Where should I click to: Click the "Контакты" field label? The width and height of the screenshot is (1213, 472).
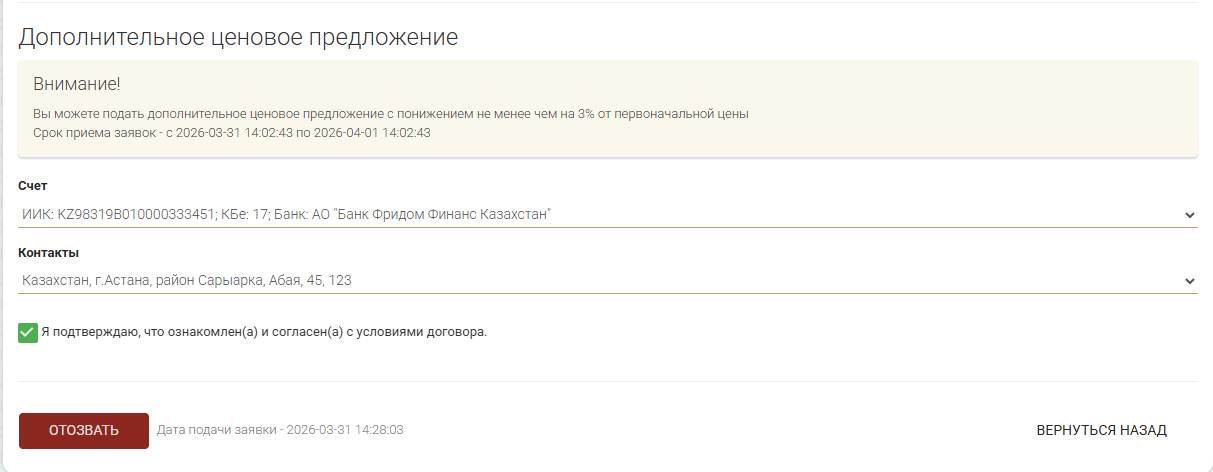48,253
